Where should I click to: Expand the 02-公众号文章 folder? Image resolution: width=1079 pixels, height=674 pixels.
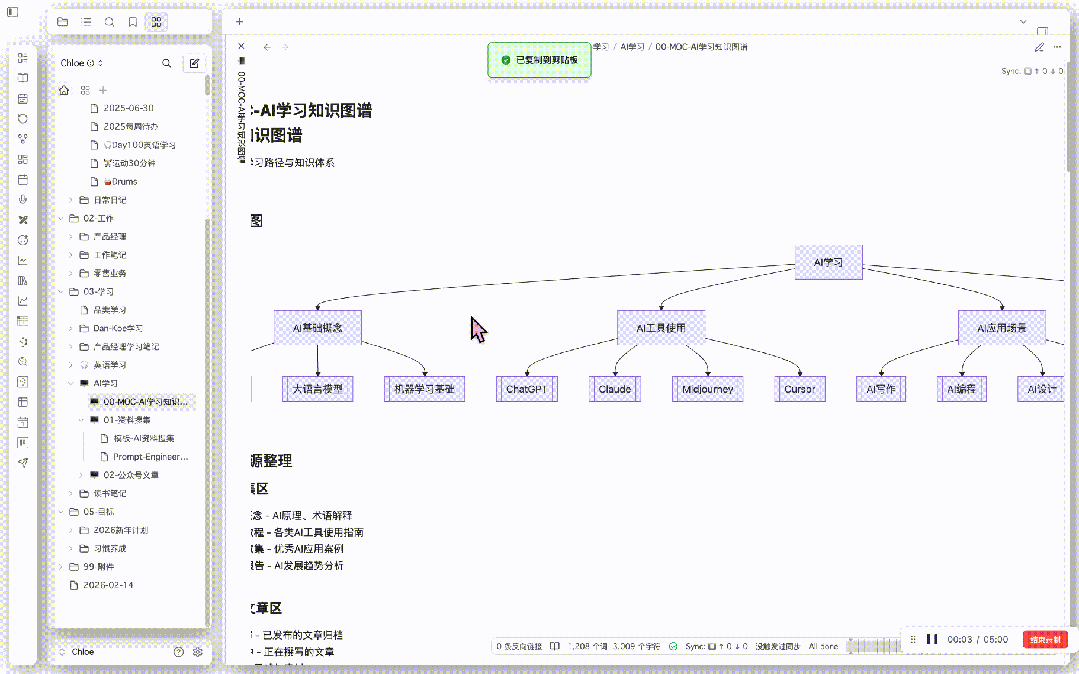(x=81, y=475)
